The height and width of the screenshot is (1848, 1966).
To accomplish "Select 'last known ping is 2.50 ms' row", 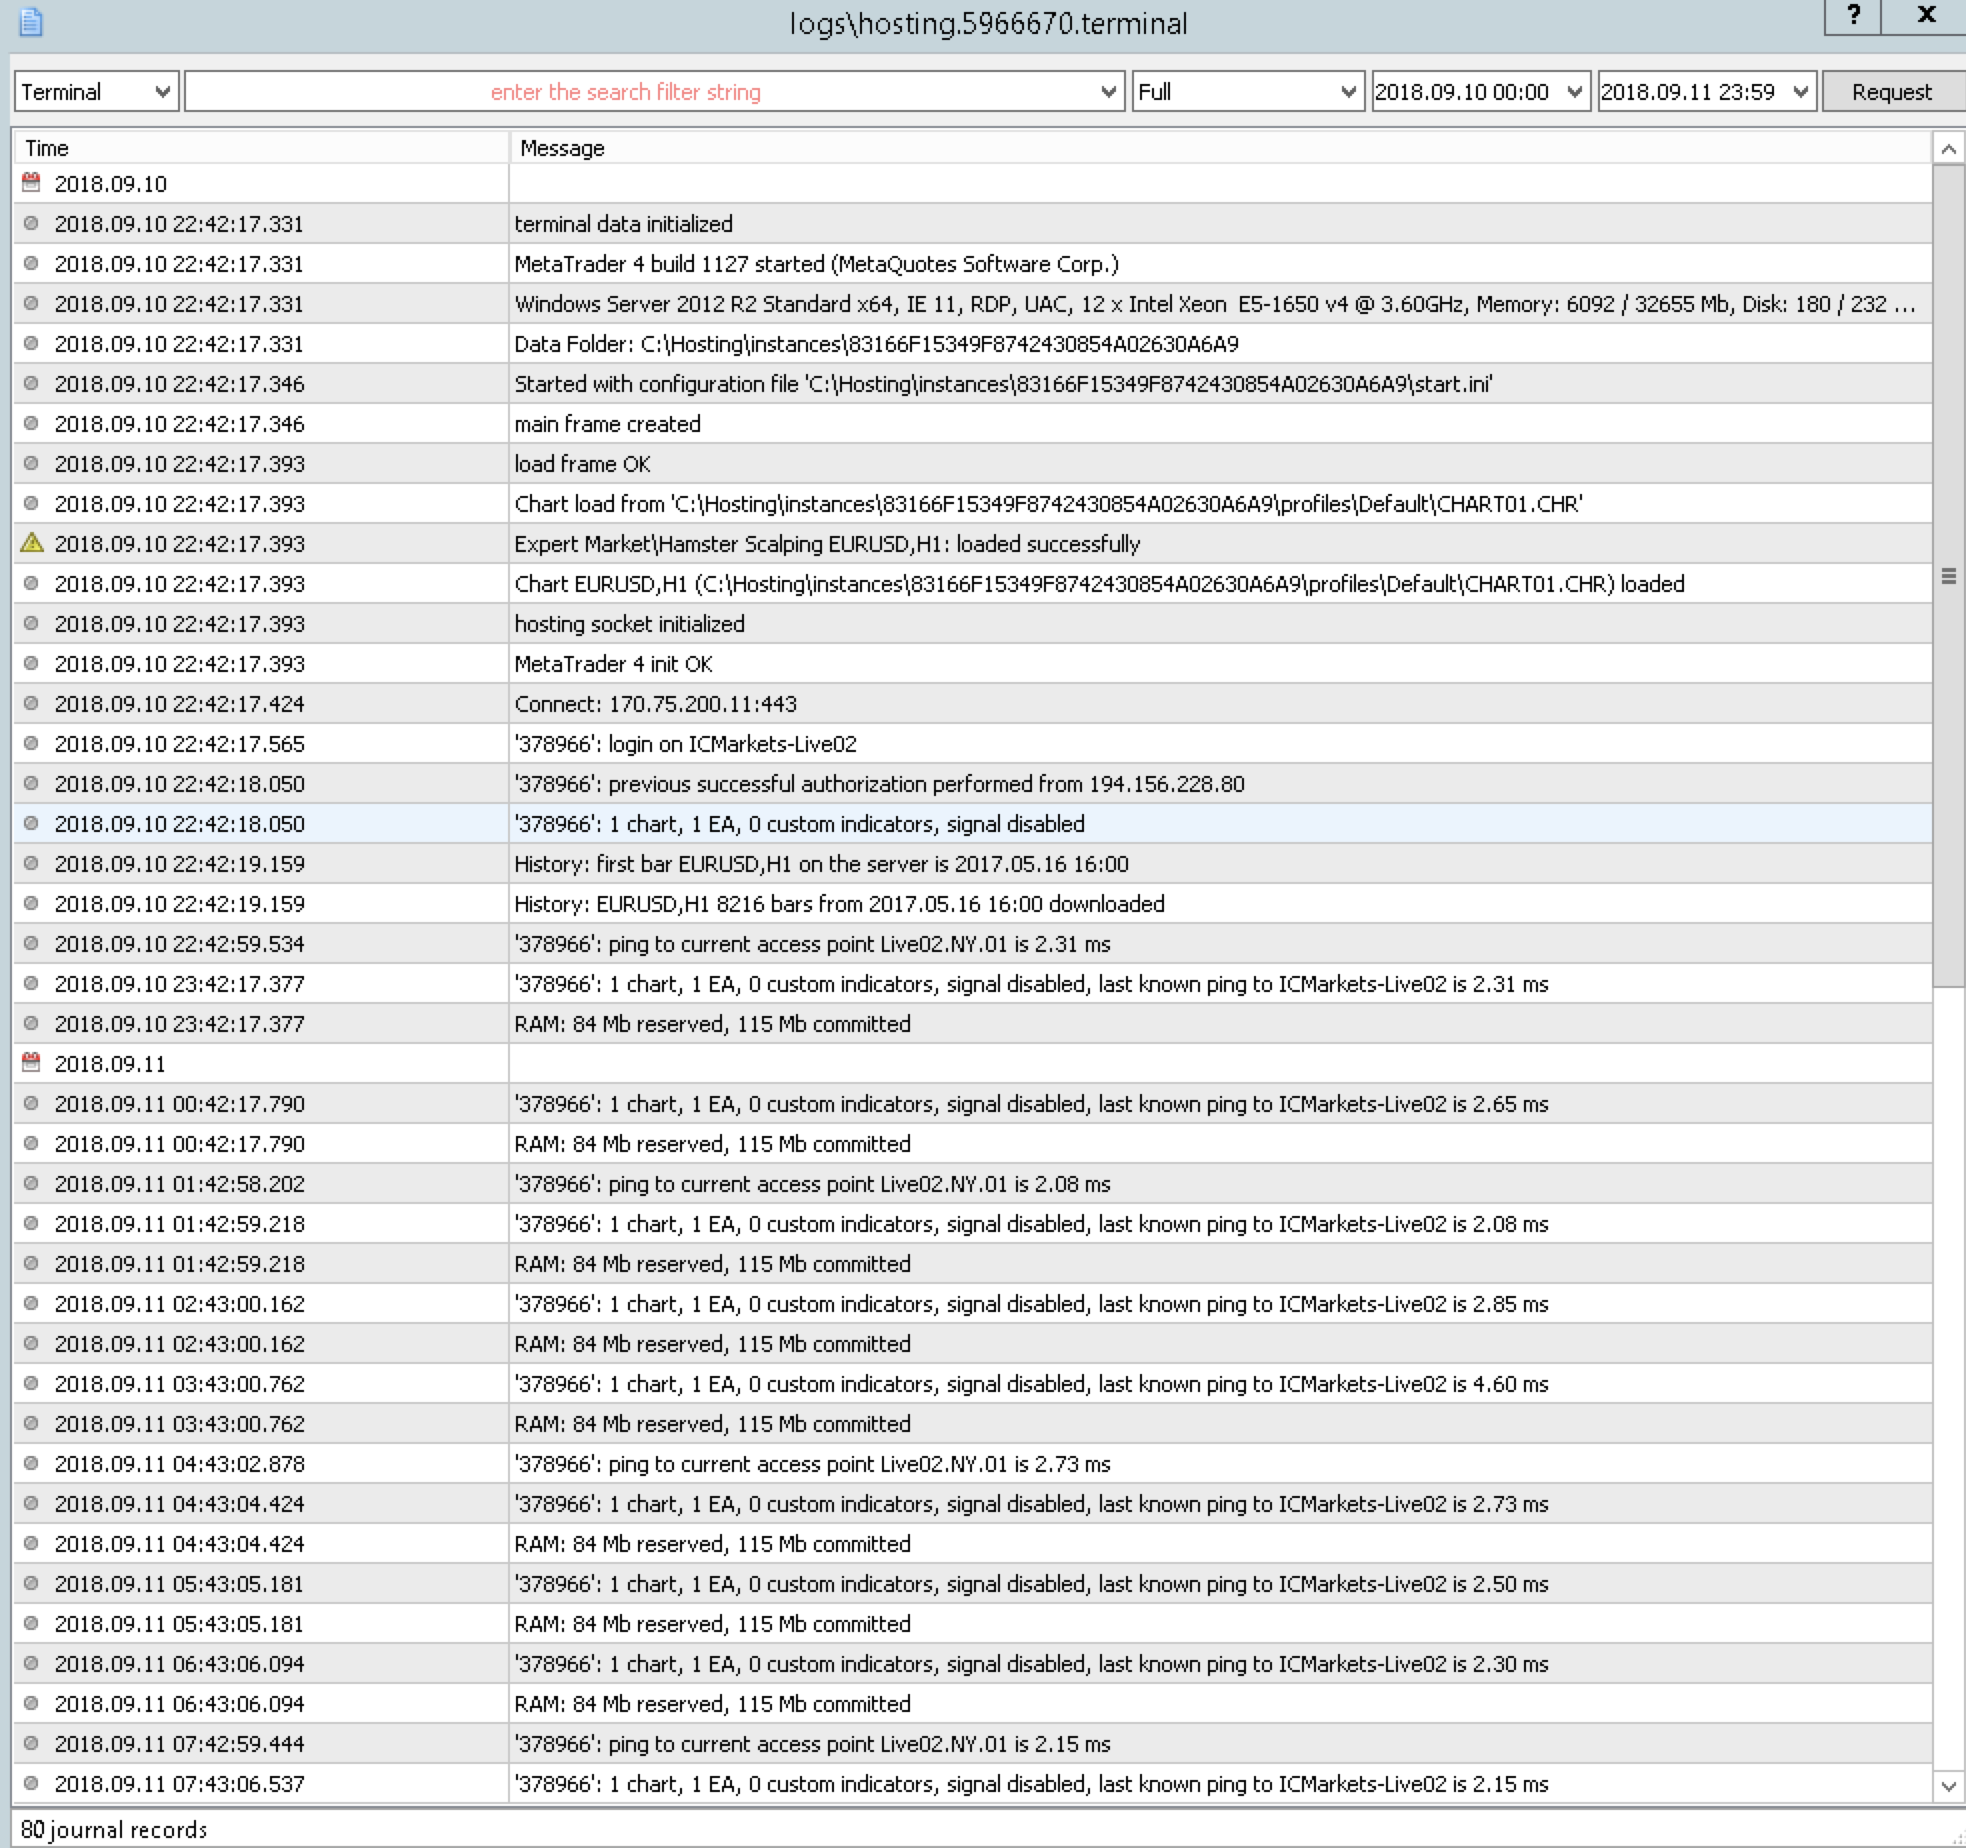I will (x=972, y=1583).
